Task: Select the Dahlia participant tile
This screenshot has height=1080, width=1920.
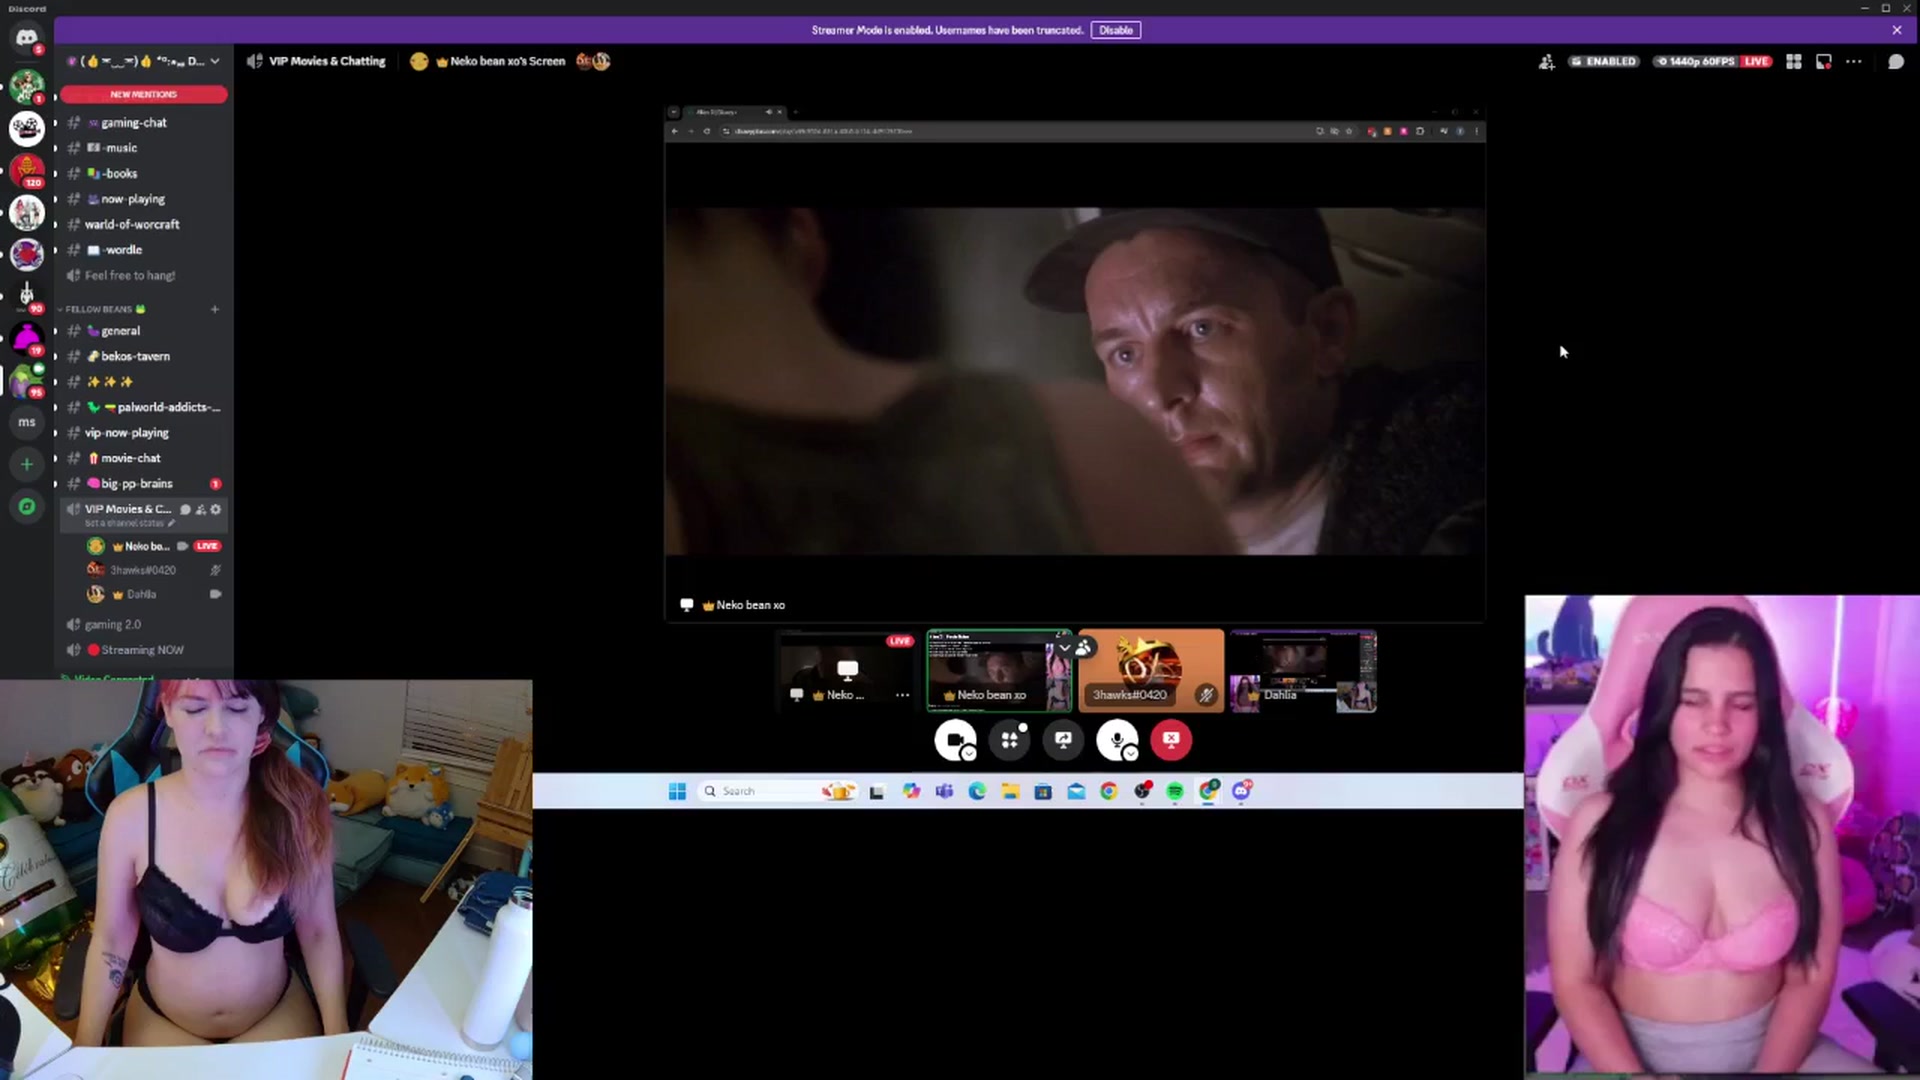Action: coord(1303,671)
